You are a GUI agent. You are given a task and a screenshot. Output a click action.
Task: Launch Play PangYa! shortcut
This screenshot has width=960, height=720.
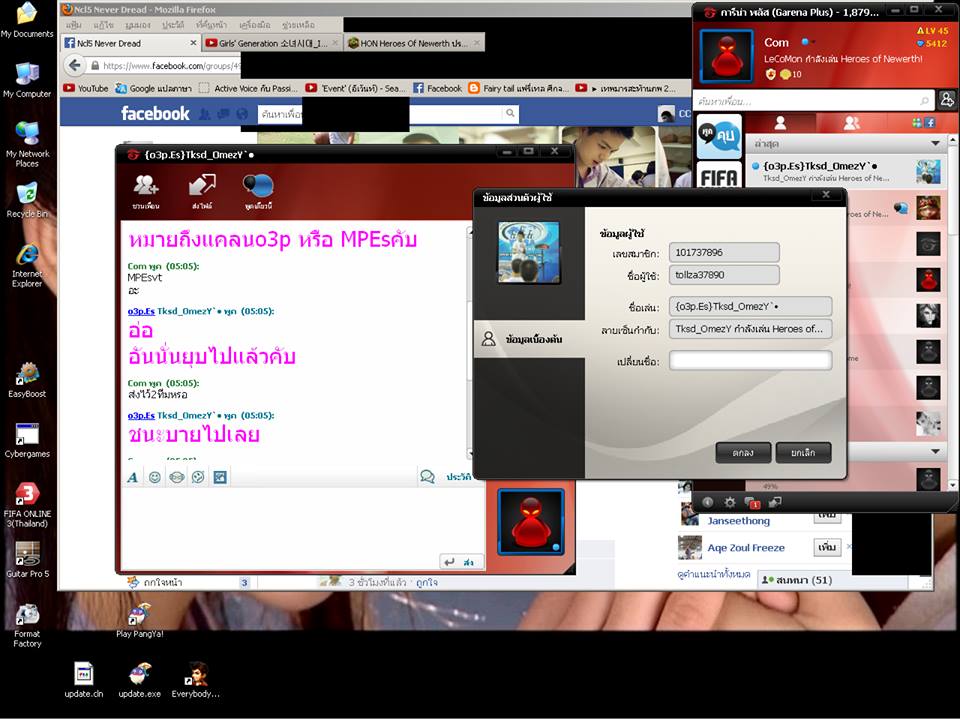(x=140, y=620)
